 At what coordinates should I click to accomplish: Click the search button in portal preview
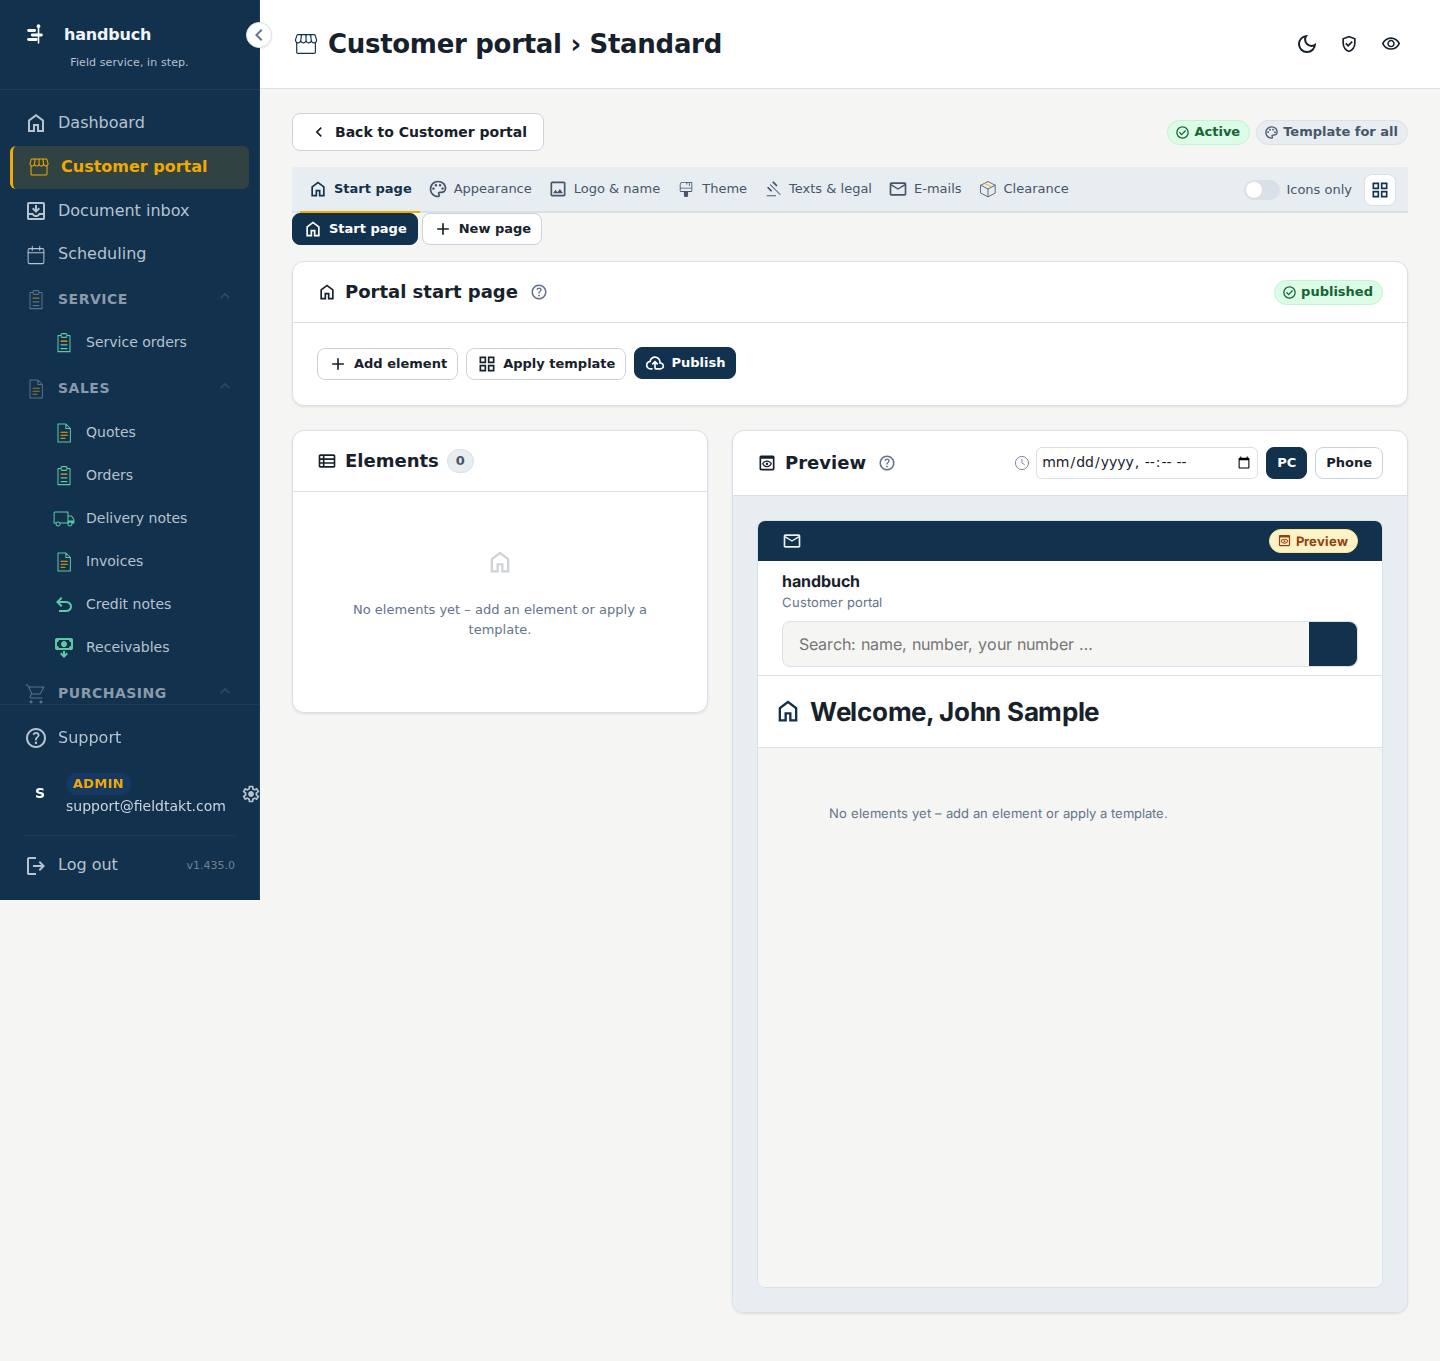[x=1333, y=644]
